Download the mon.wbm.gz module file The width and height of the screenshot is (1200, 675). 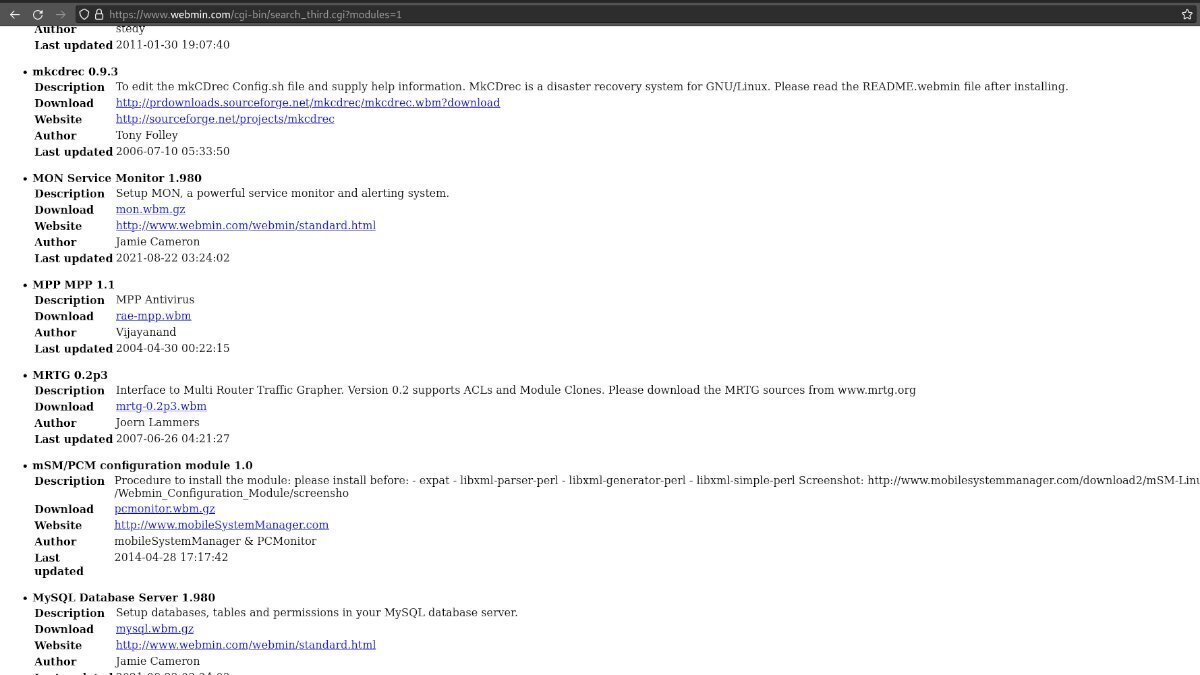tap(150, 209)
